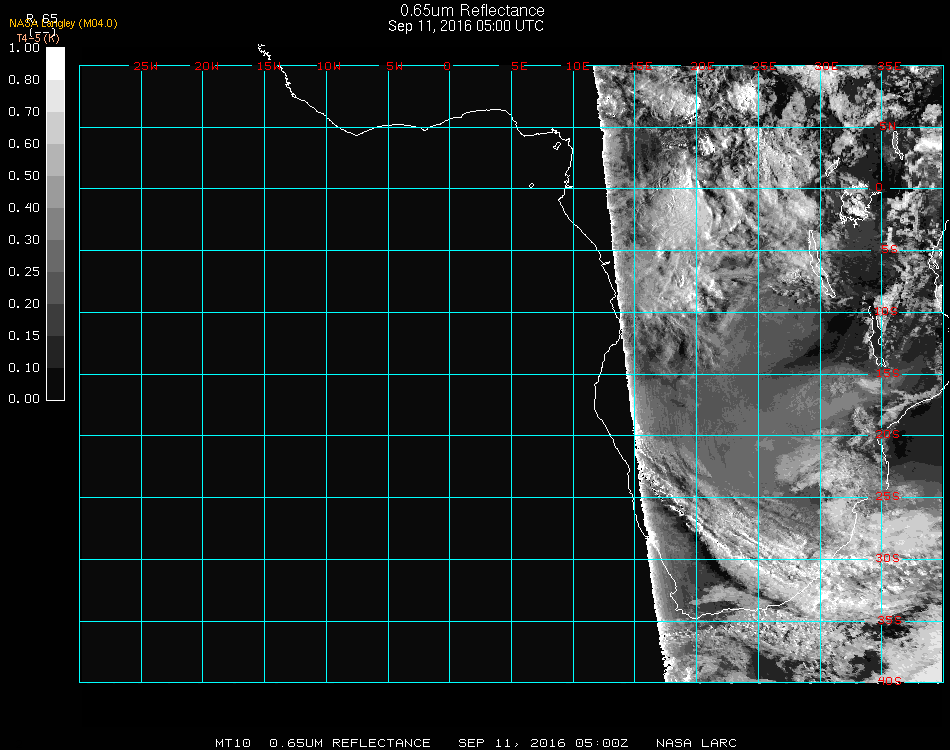Click the 20E longitude label
The image size is (950, 750).
703,66
